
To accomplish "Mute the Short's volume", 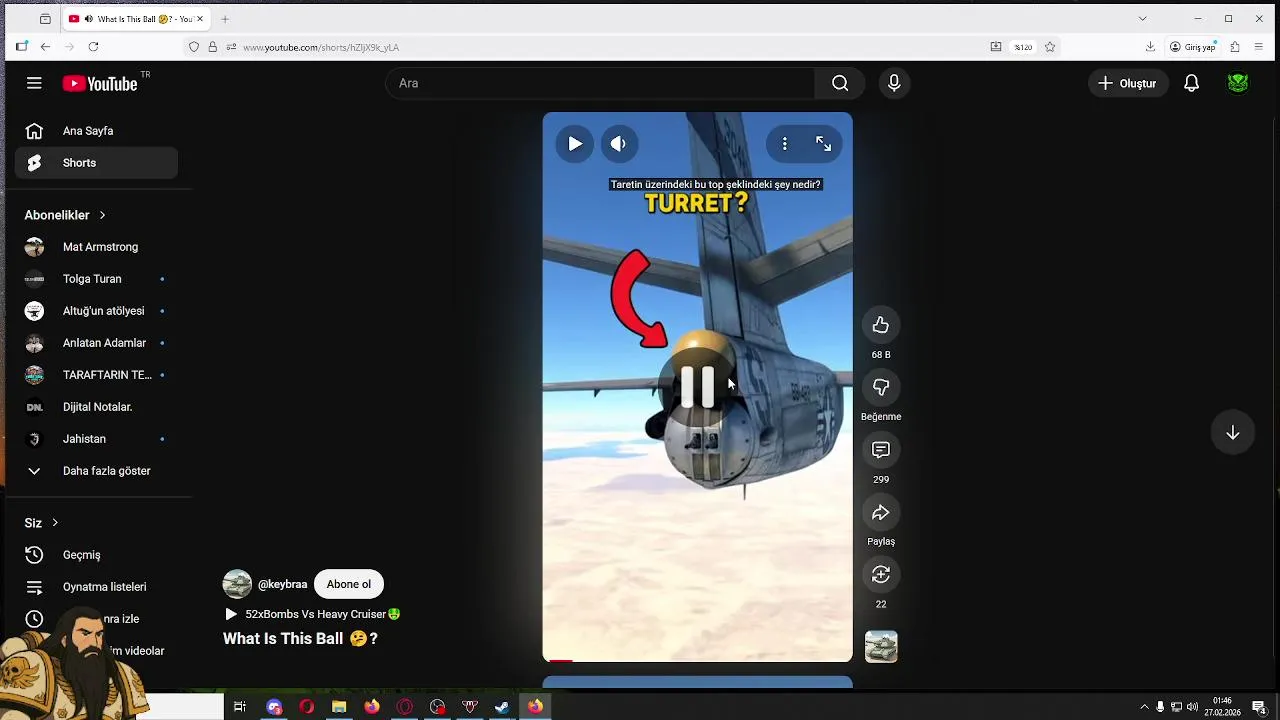I will [618, 144].
